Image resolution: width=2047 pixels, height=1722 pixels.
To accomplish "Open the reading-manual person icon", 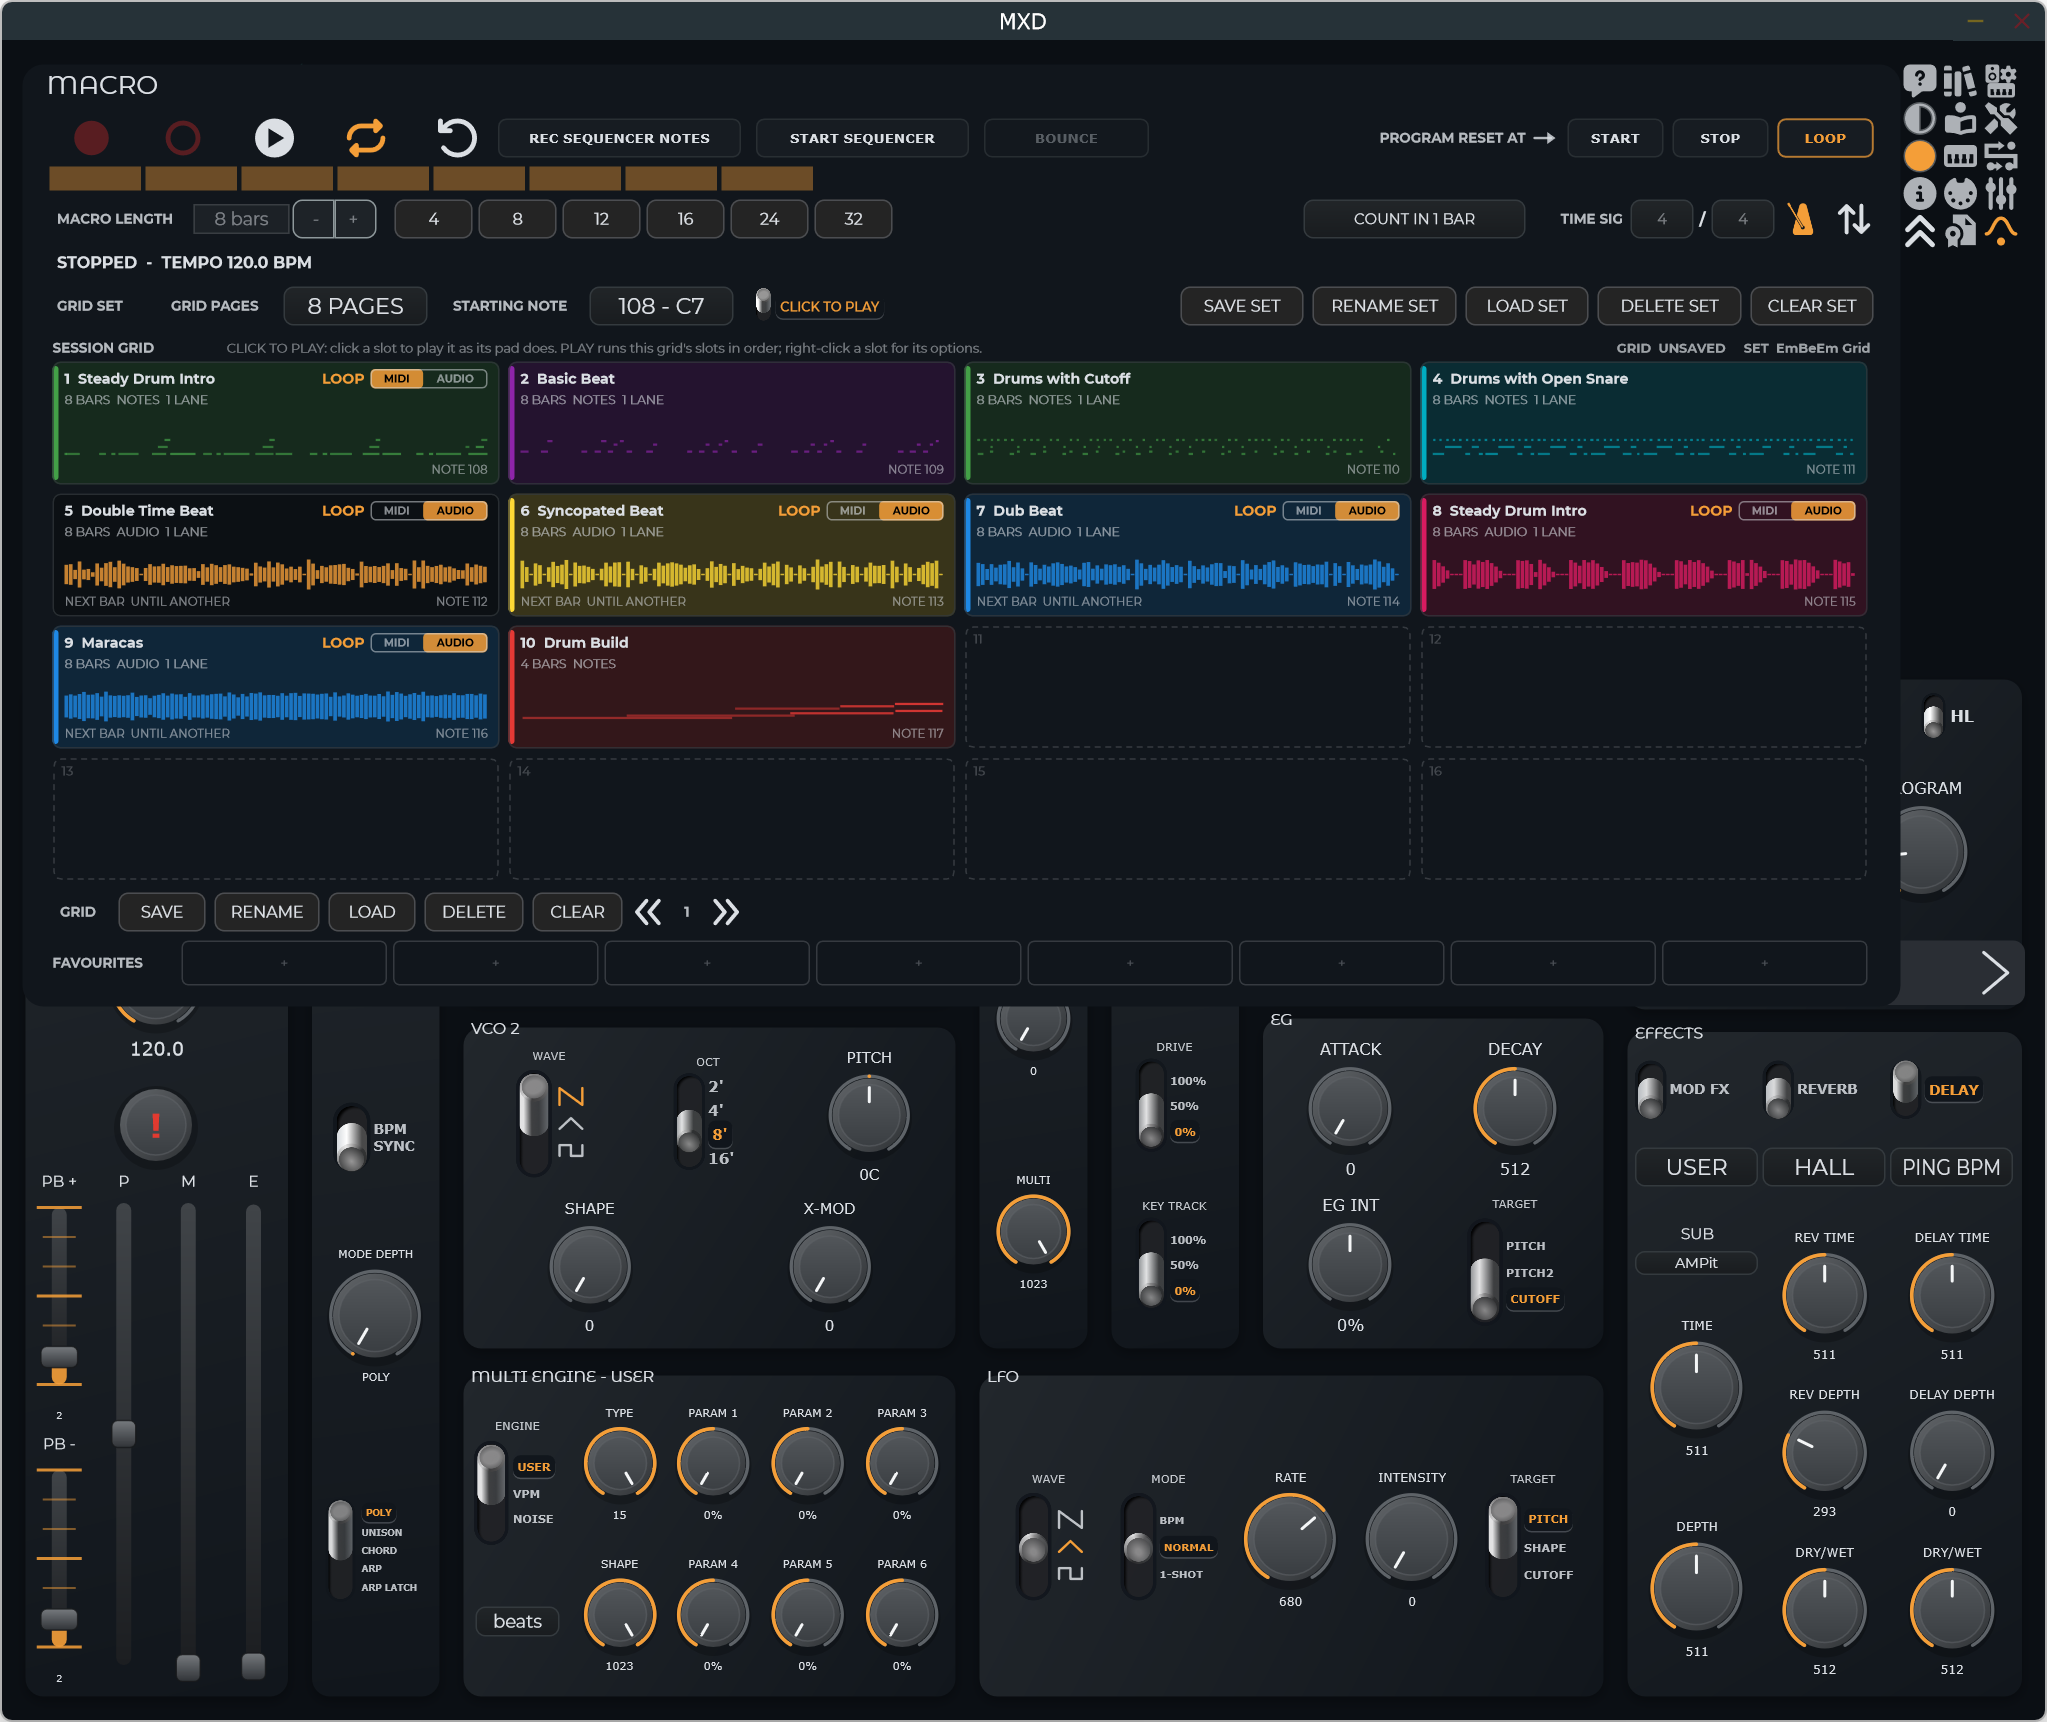I will pyautogui.click(x=1960, y=119).
